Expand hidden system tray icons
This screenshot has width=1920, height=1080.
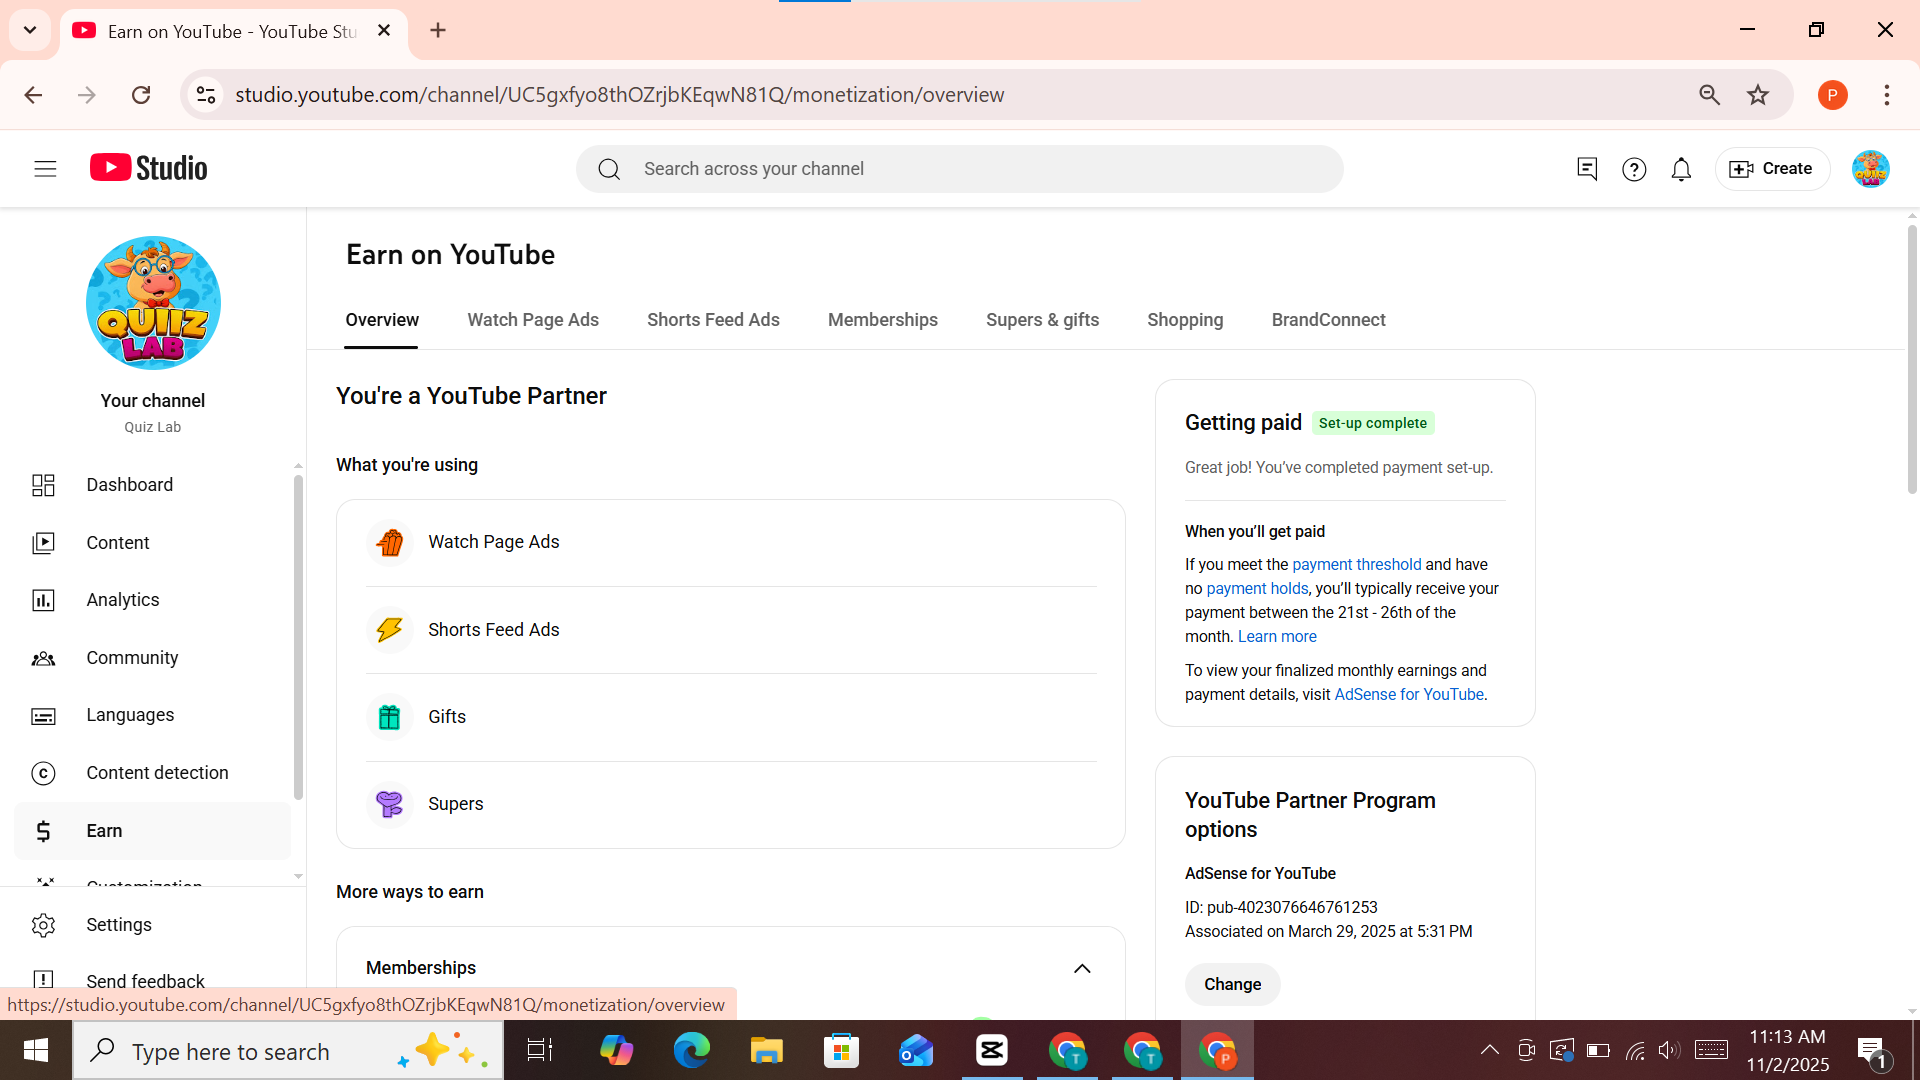pos(1489,1050)
